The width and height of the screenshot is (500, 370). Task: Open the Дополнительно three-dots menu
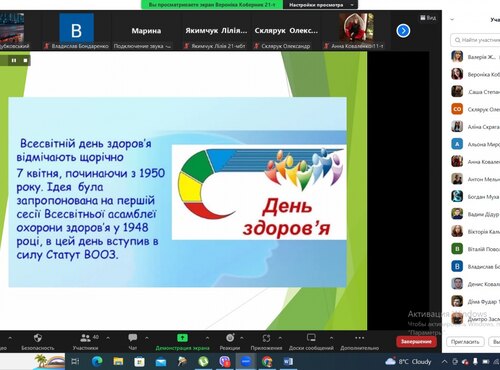[360, 338]
